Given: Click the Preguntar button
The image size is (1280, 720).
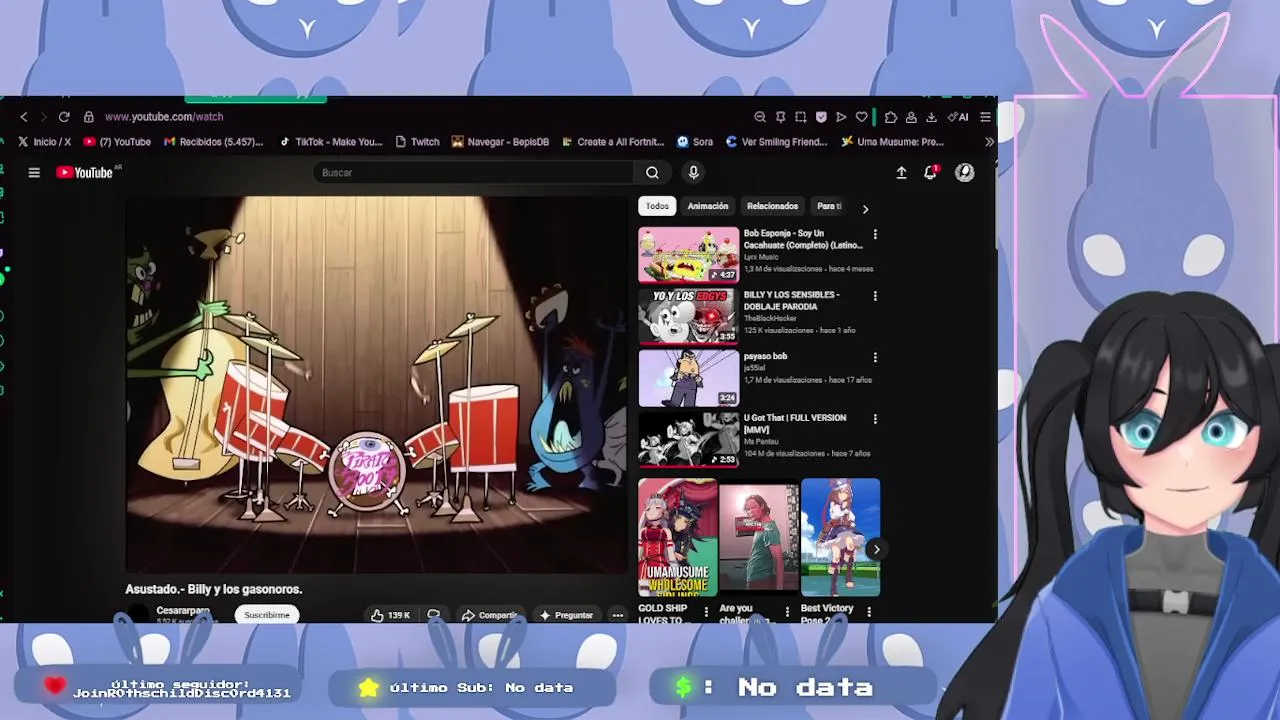Looking at the screenshot, I should [x=566, y=615].
